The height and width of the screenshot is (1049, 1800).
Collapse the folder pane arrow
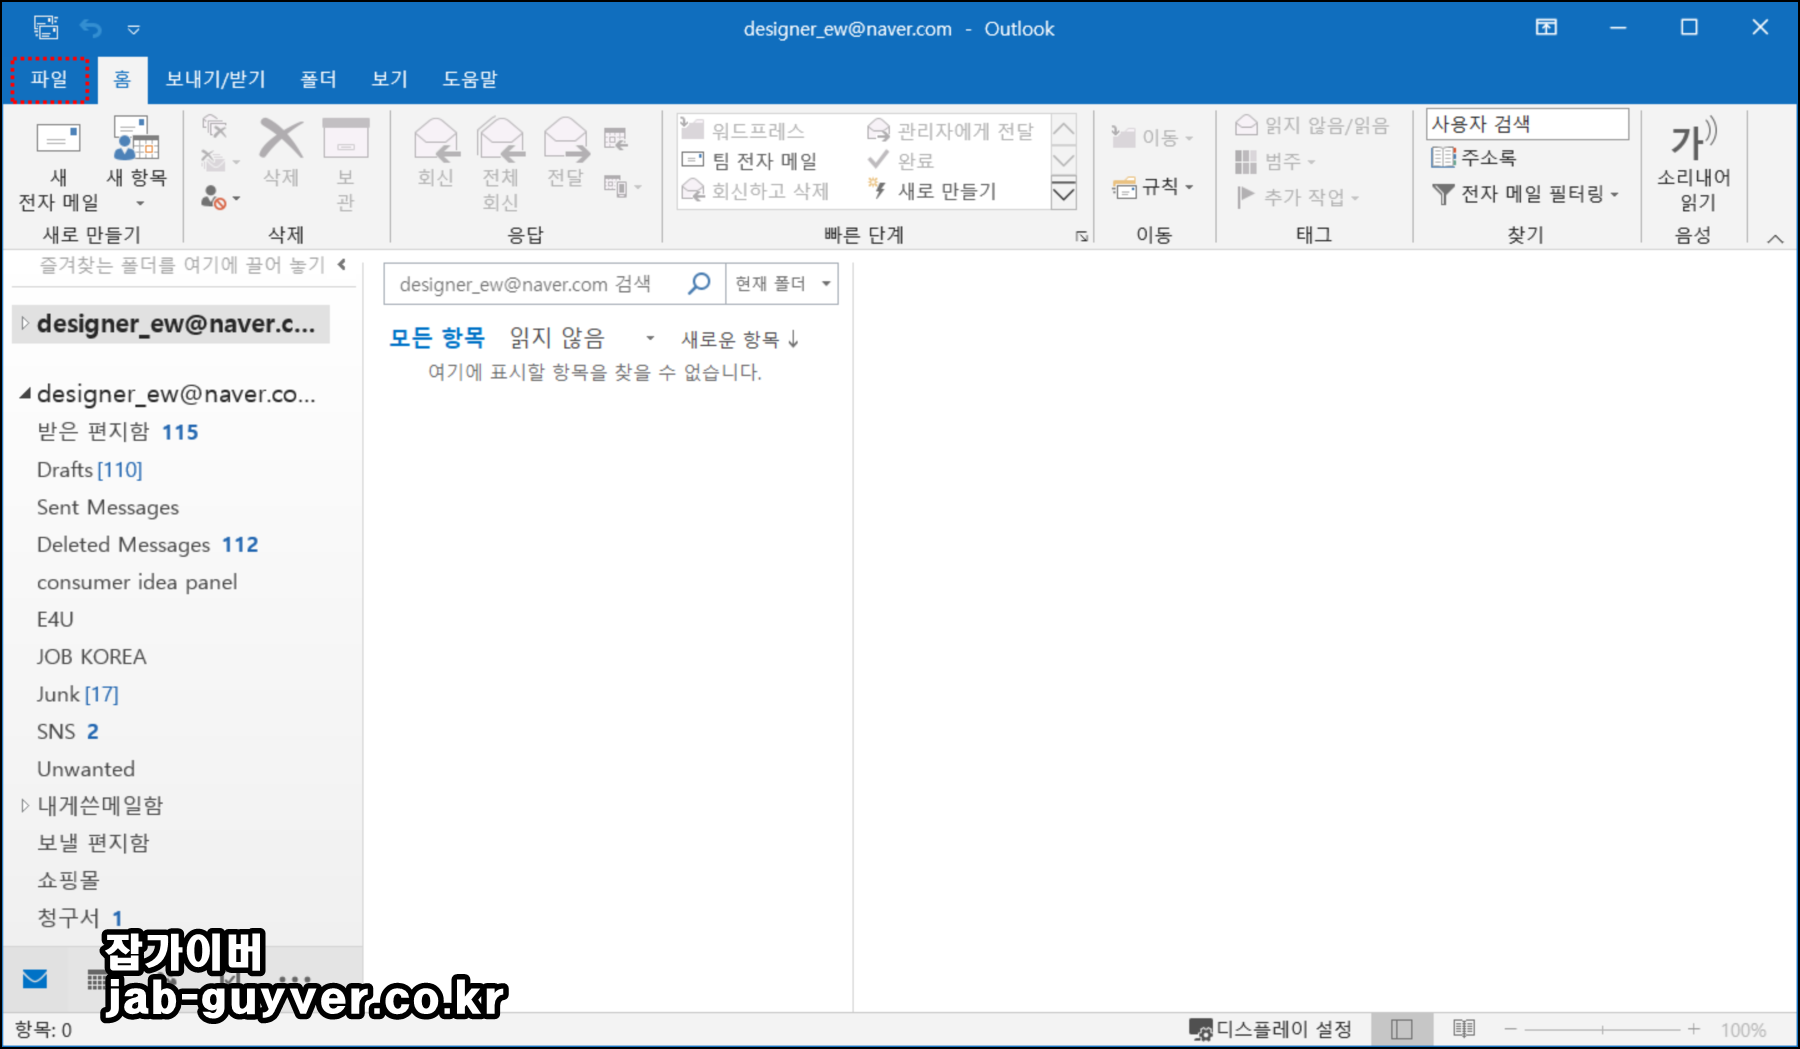point(342,265)
